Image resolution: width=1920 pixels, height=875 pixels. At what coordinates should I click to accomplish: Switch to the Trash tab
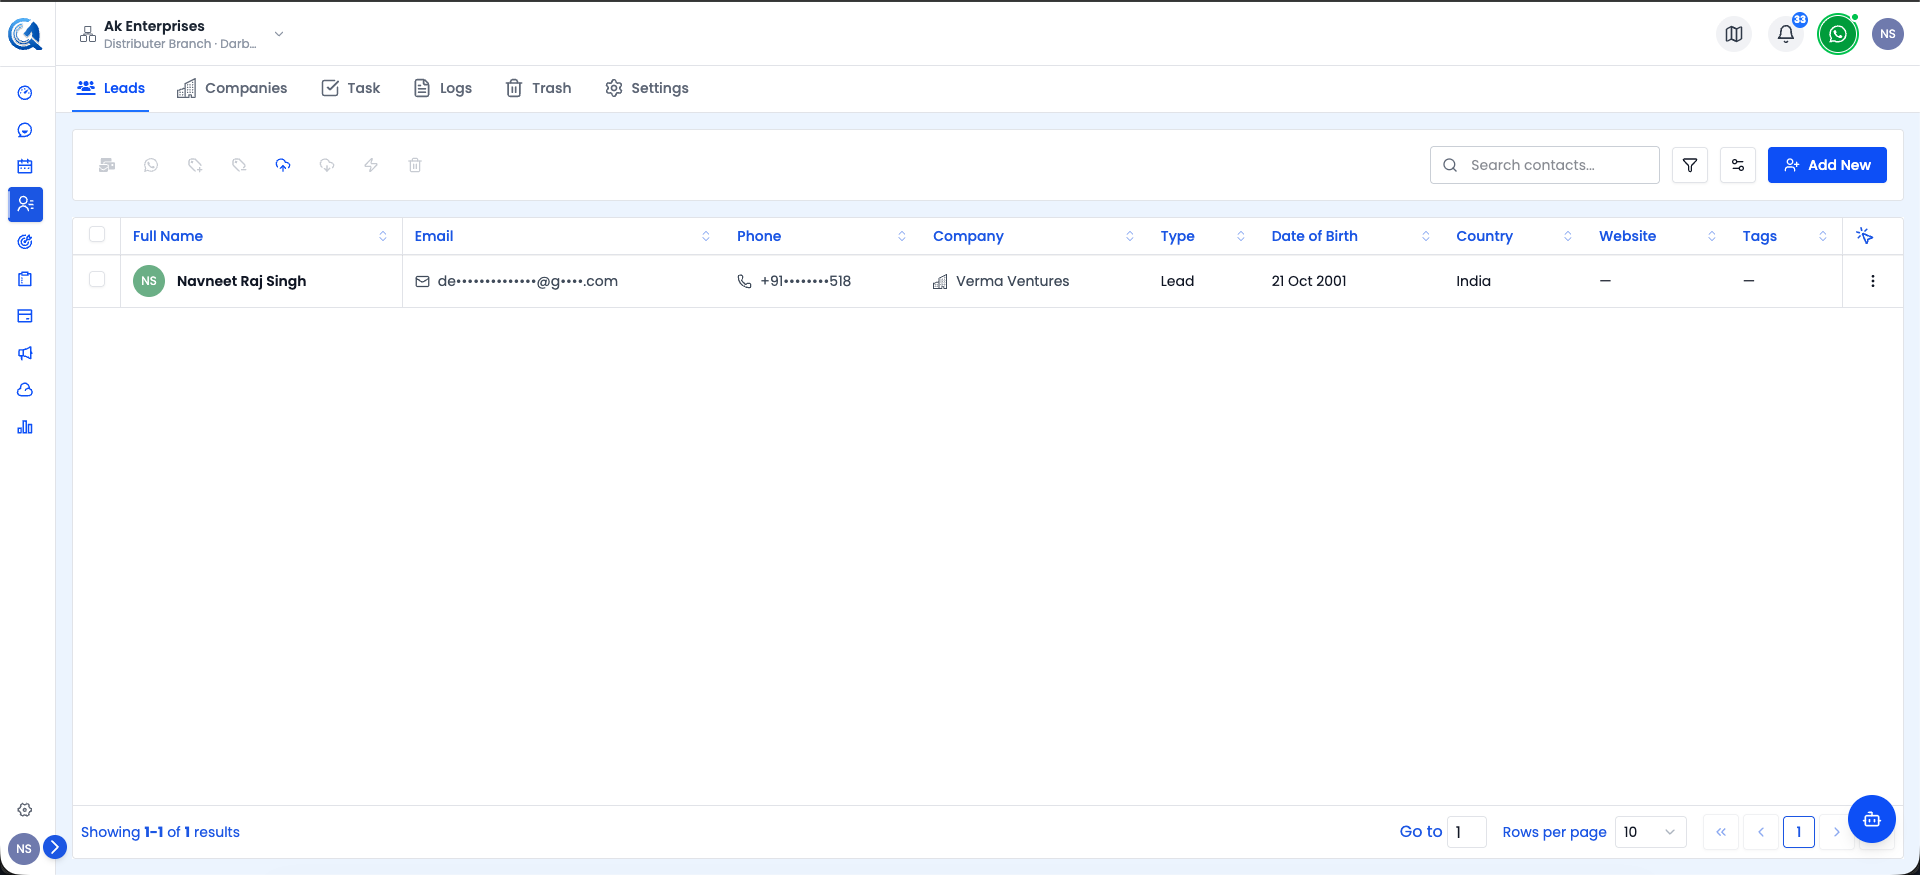(x=538, y=88)
